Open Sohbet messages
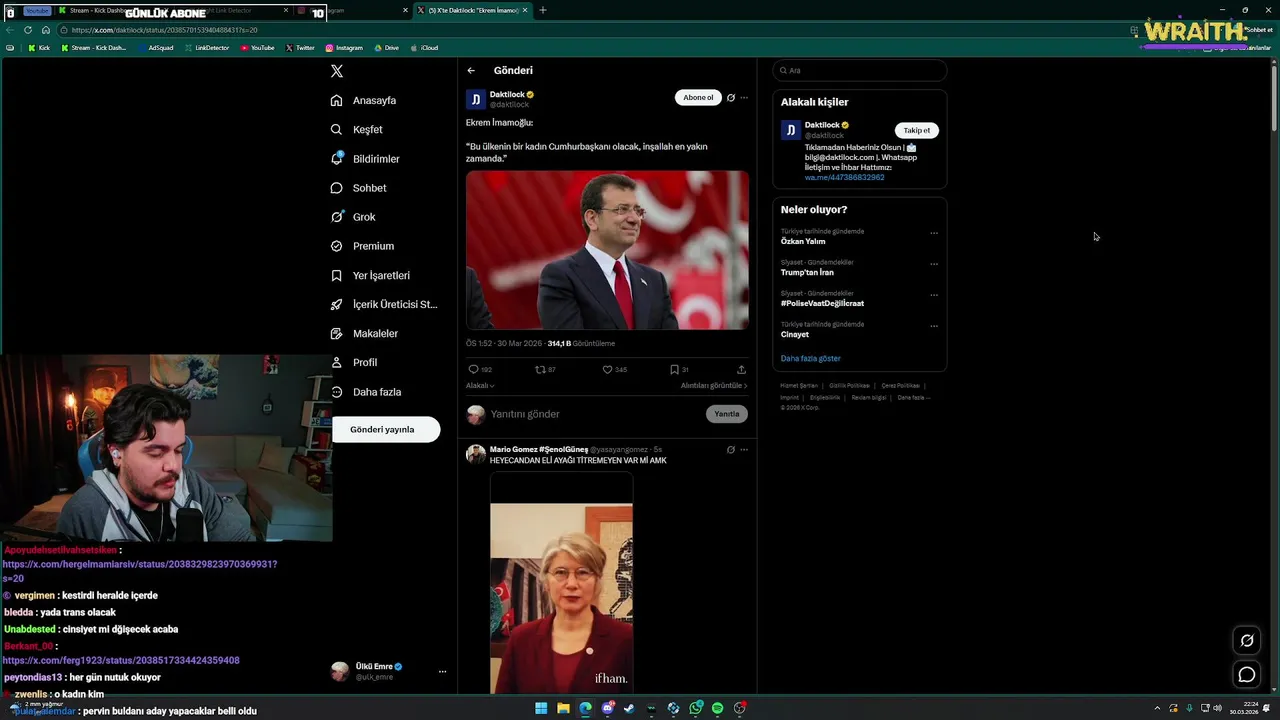Screen dimensions: 1280x720 point(358,188)
